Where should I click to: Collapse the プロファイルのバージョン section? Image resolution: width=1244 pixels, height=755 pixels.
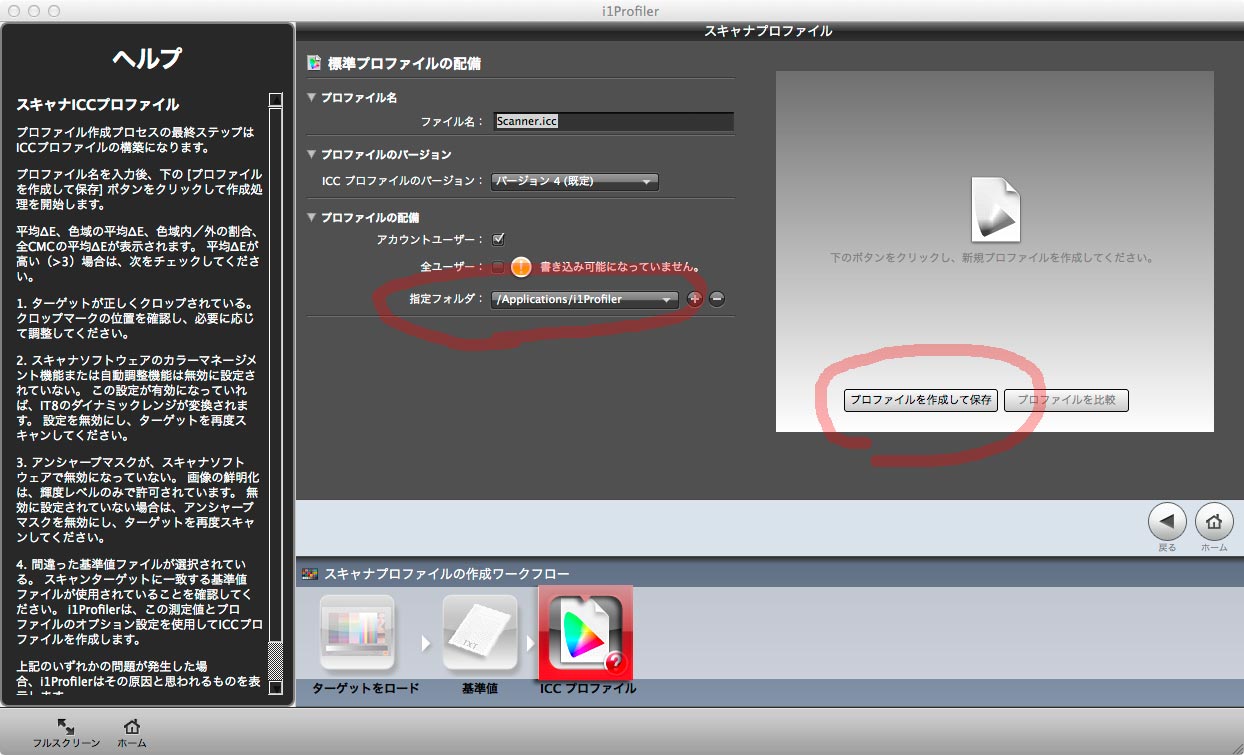click(312, 155)
